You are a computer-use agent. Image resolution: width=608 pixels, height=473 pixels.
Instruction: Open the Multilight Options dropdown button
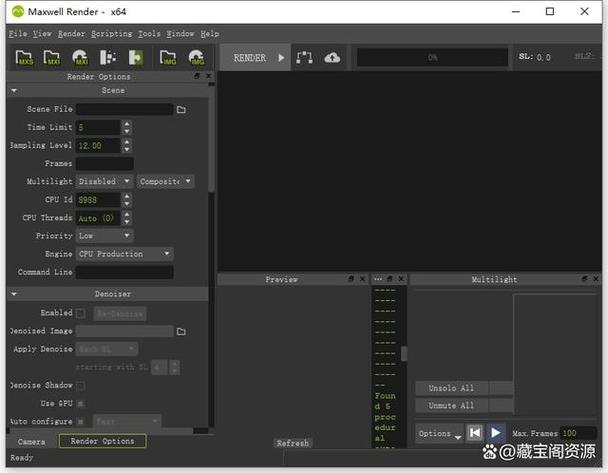440,433
